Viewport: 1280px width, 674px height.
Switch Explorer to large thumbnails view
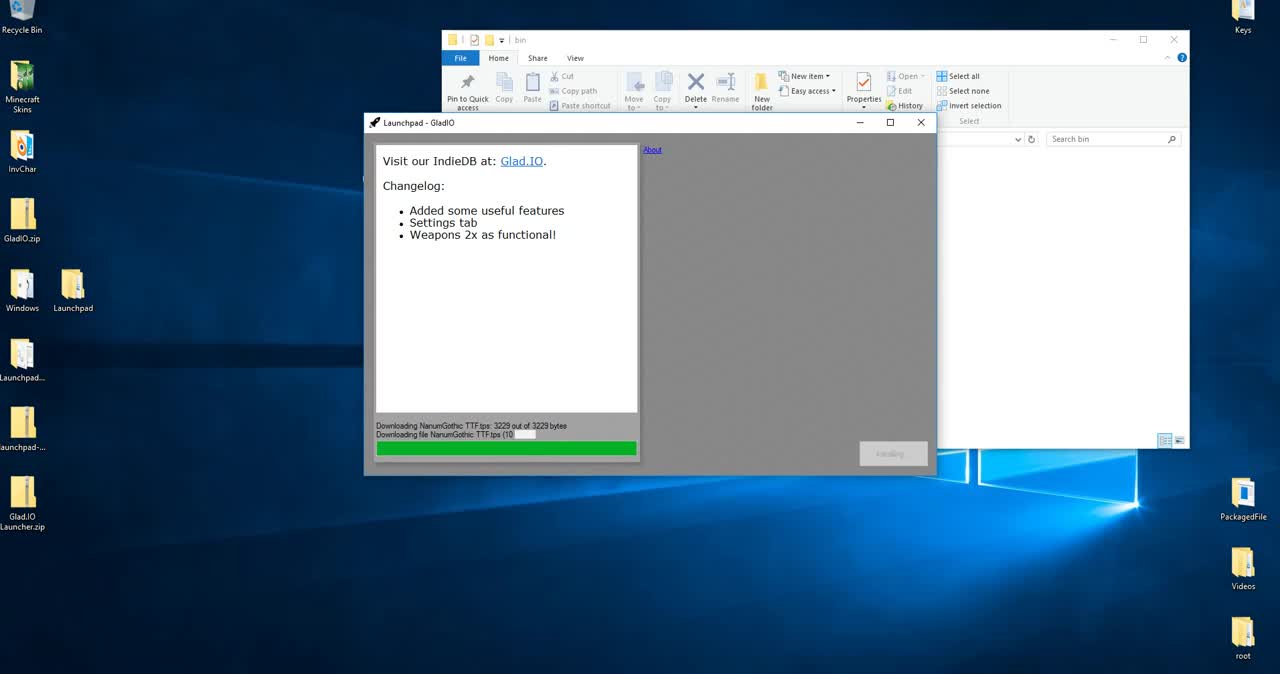coord(1179,441)
